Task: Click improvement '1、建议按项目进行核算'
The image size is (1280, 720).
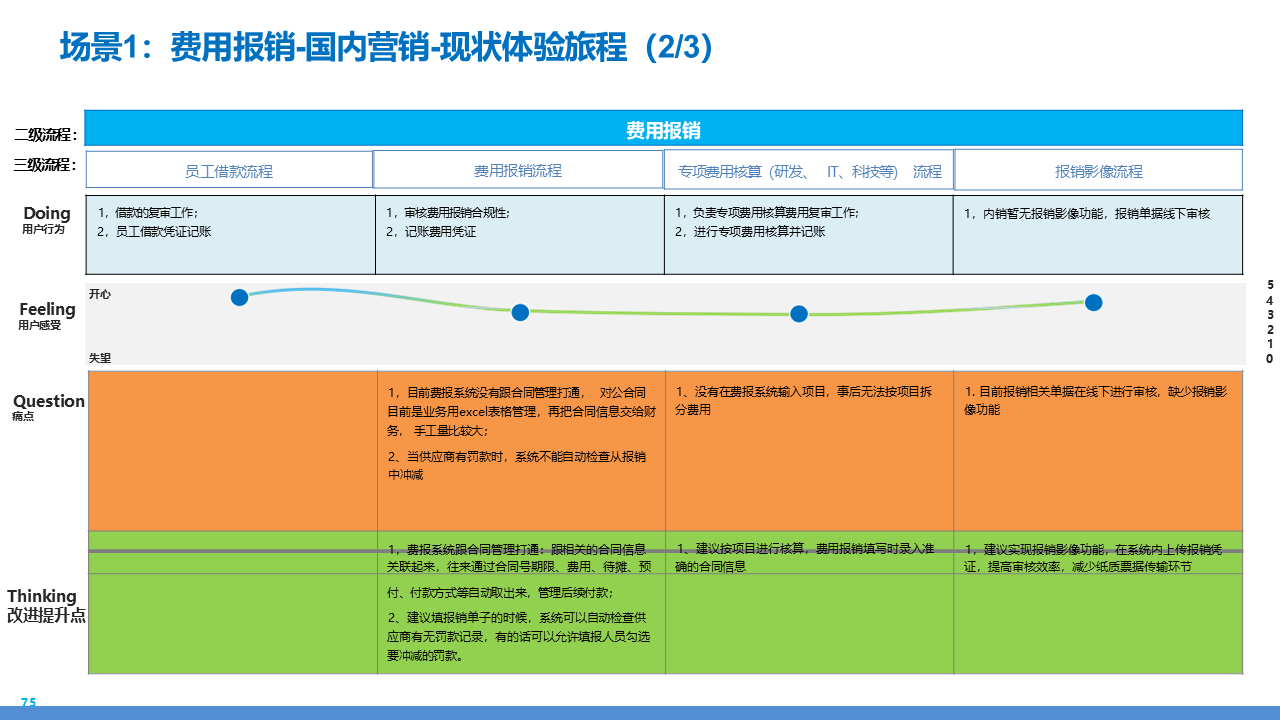Action: click(805, 558)
